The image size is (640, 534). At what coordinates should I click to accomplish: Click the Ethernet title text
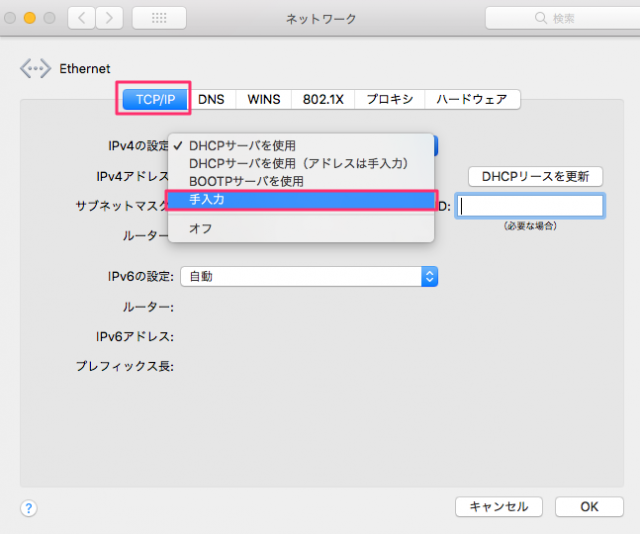[x=85, y=69]
